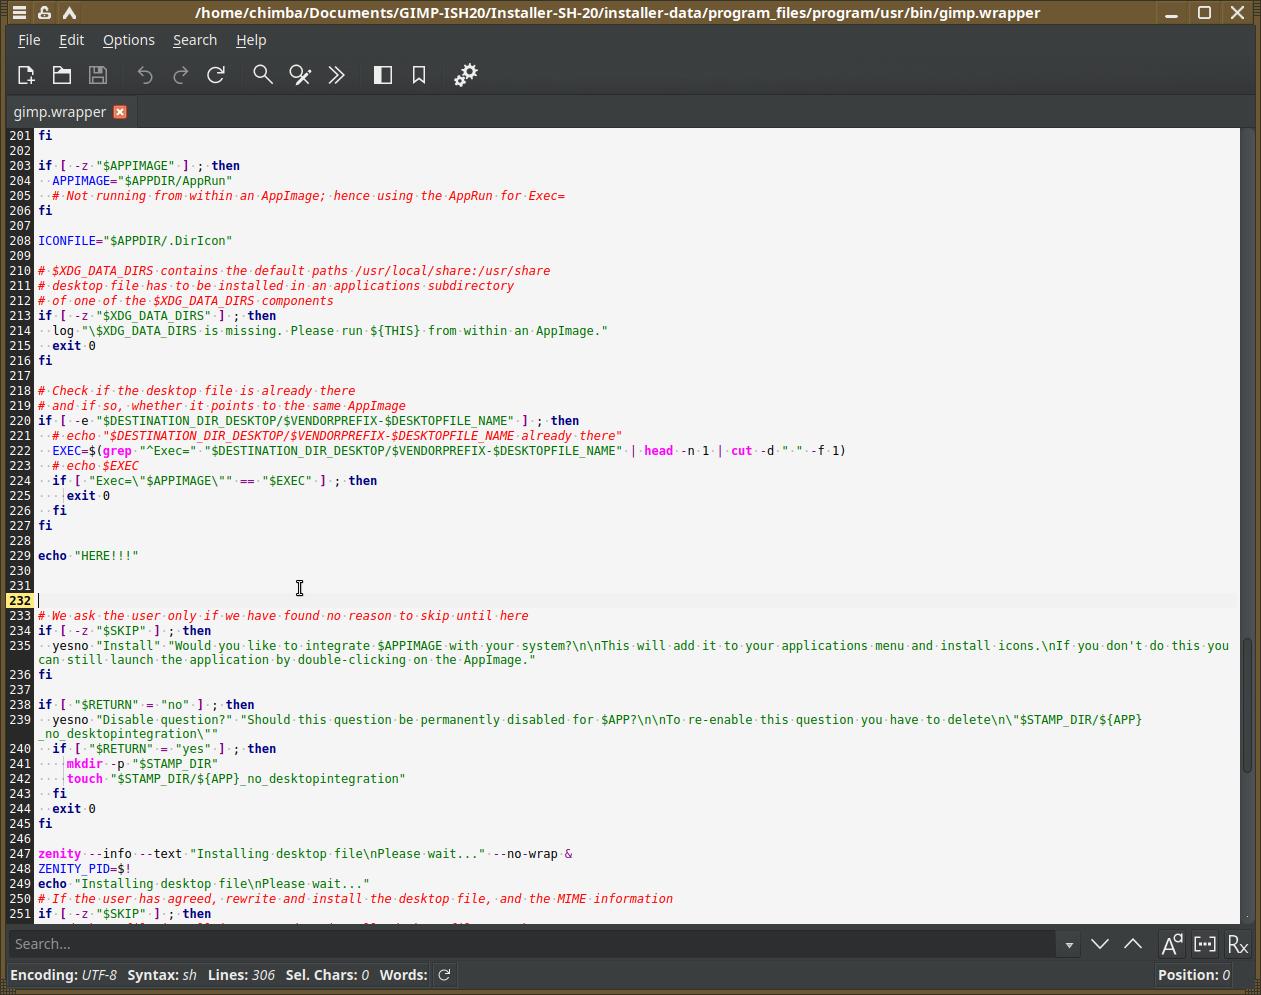
Task: Click the Find magnifier icon
Action: click(263, 75)
